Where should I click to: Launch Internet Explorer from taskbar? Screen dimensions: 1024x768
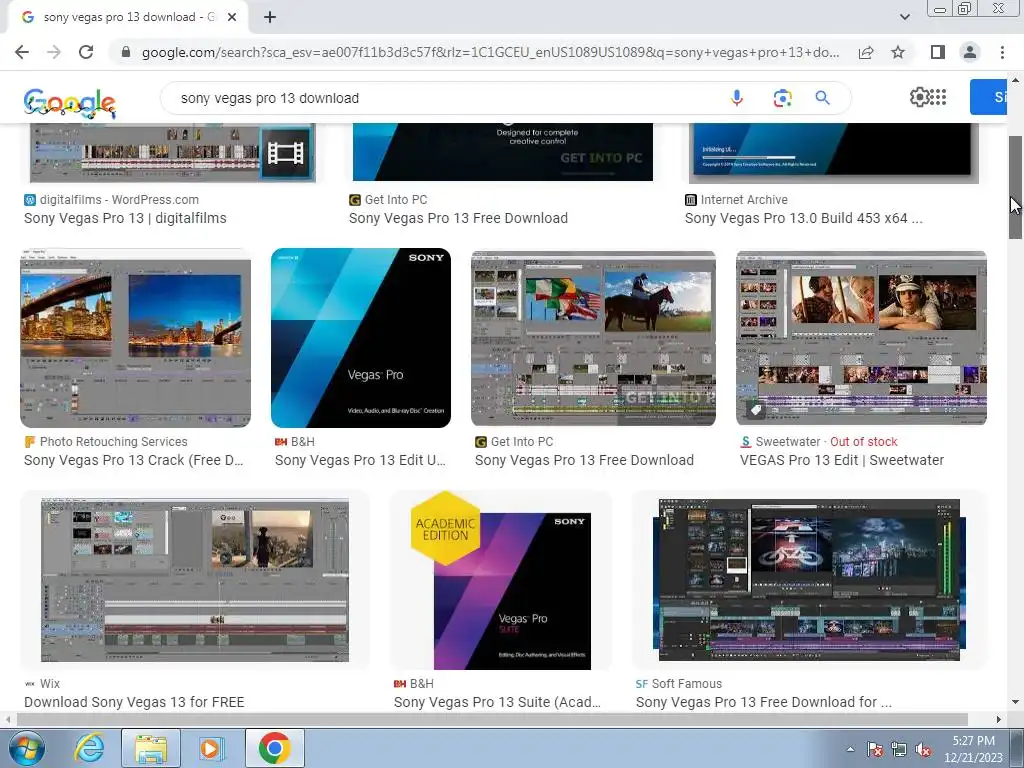tap(88, 748)
